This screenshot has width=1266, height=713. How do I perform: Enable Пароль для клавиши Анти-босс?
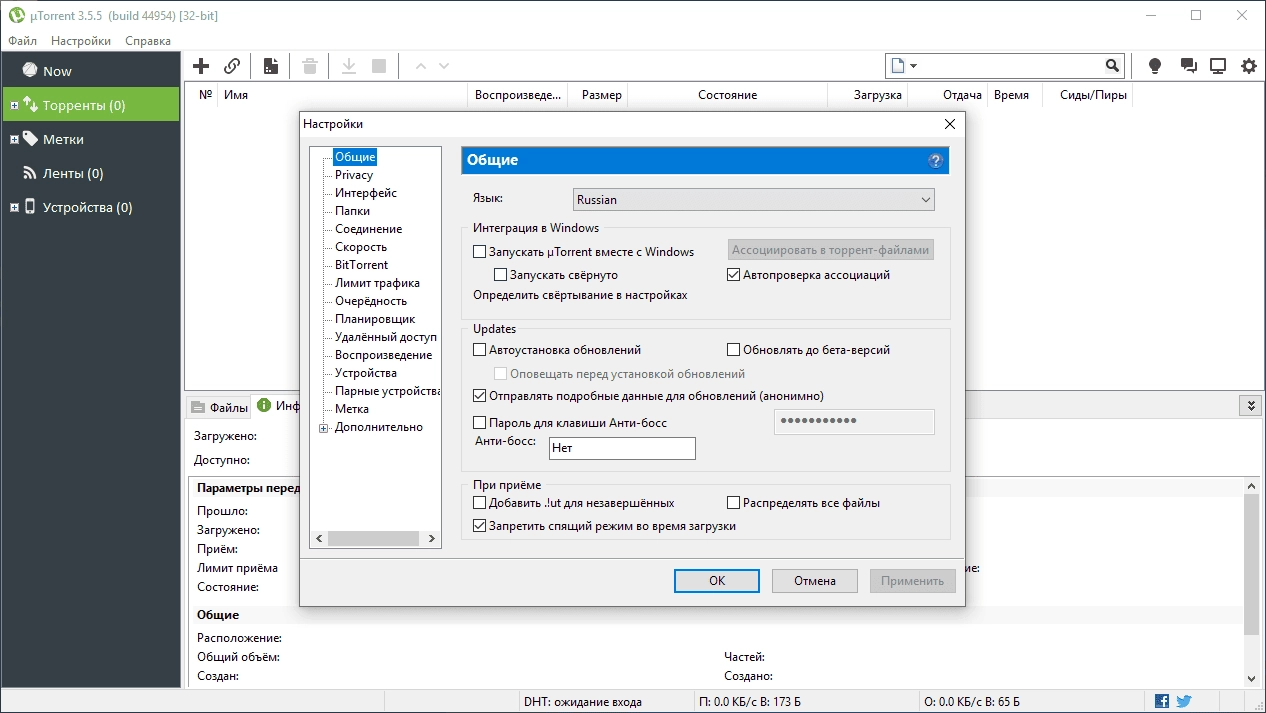tap(479, 423)
